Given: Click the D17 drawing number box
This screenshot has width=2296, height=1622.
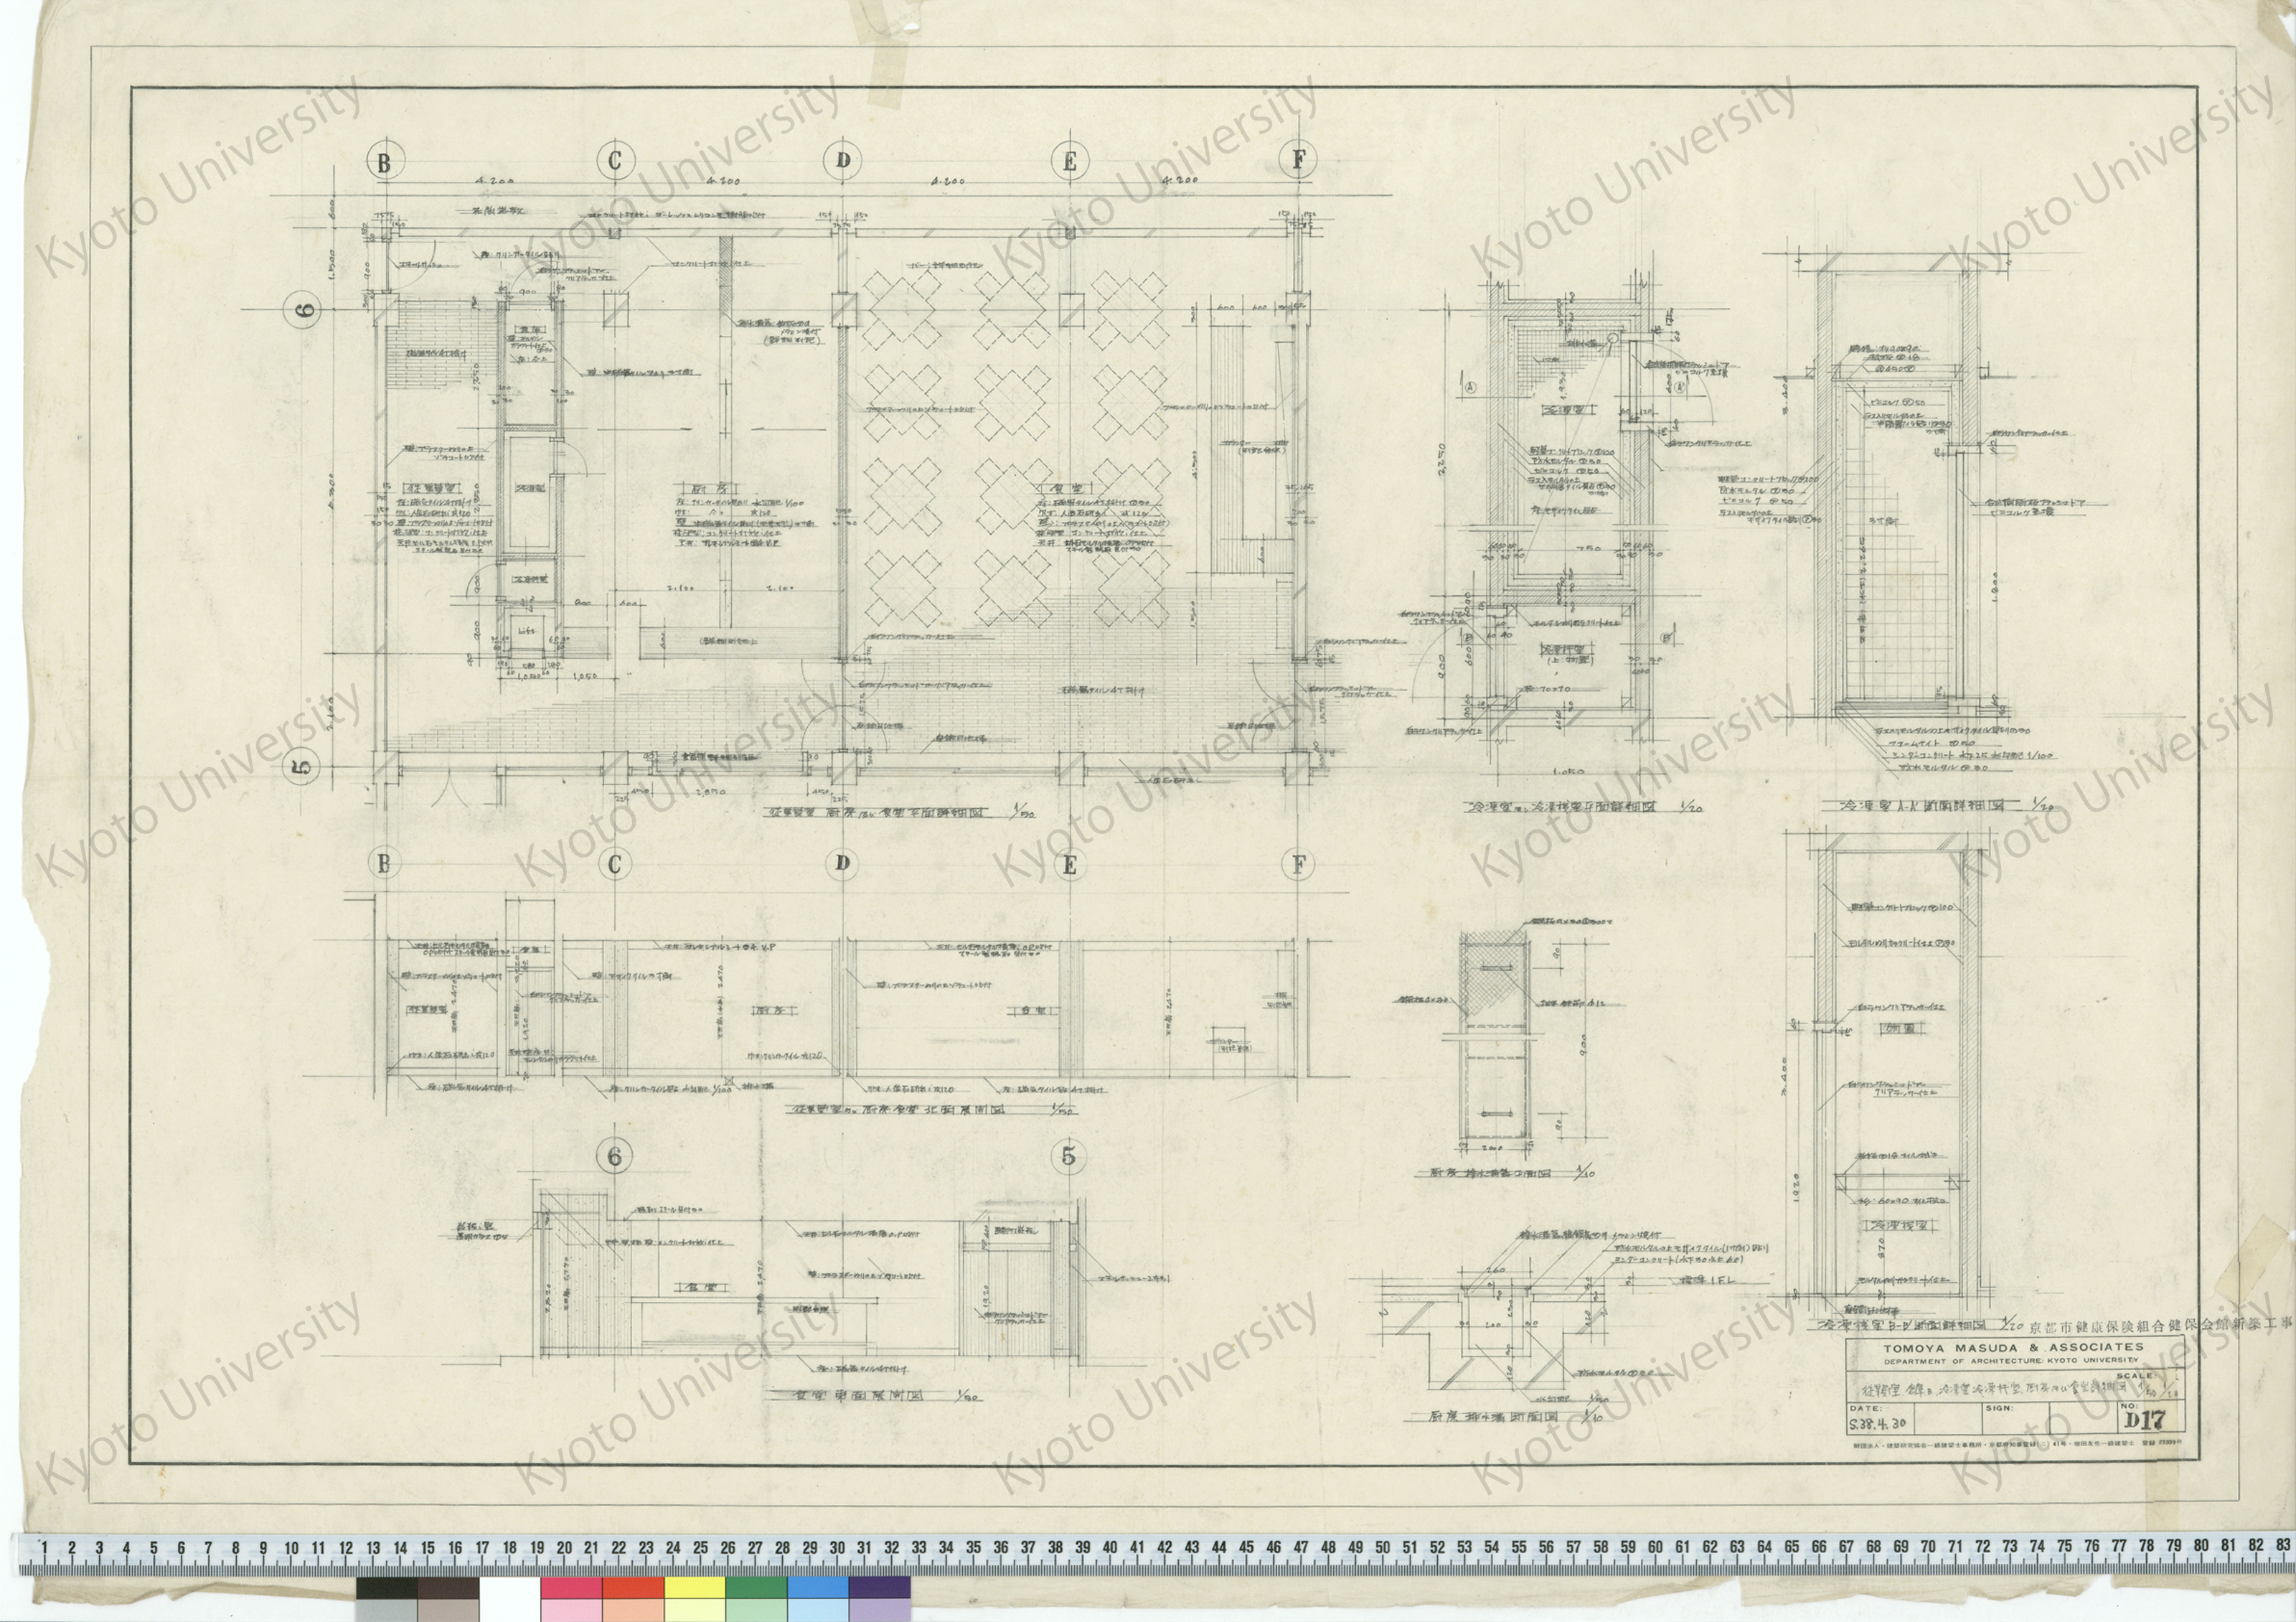Looking at the screenshot, I should tap(2144, 1420).
